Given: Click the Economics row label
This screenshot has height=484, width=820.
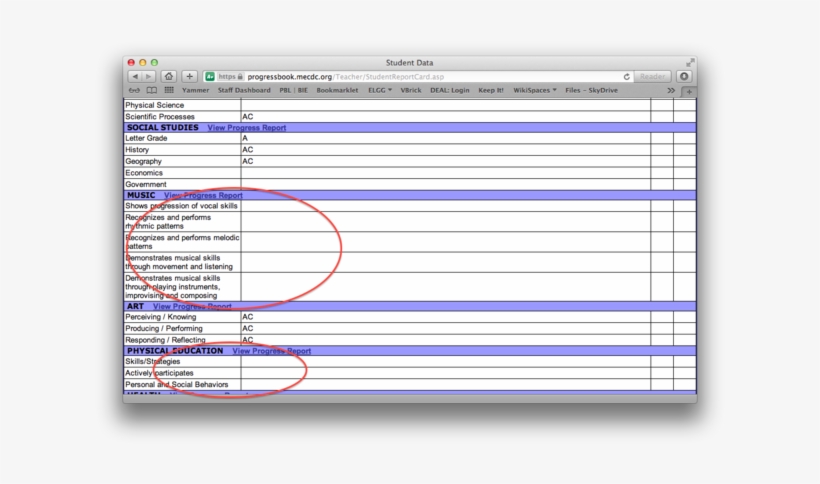Looking at the screenshot, I should click(144, 172).
